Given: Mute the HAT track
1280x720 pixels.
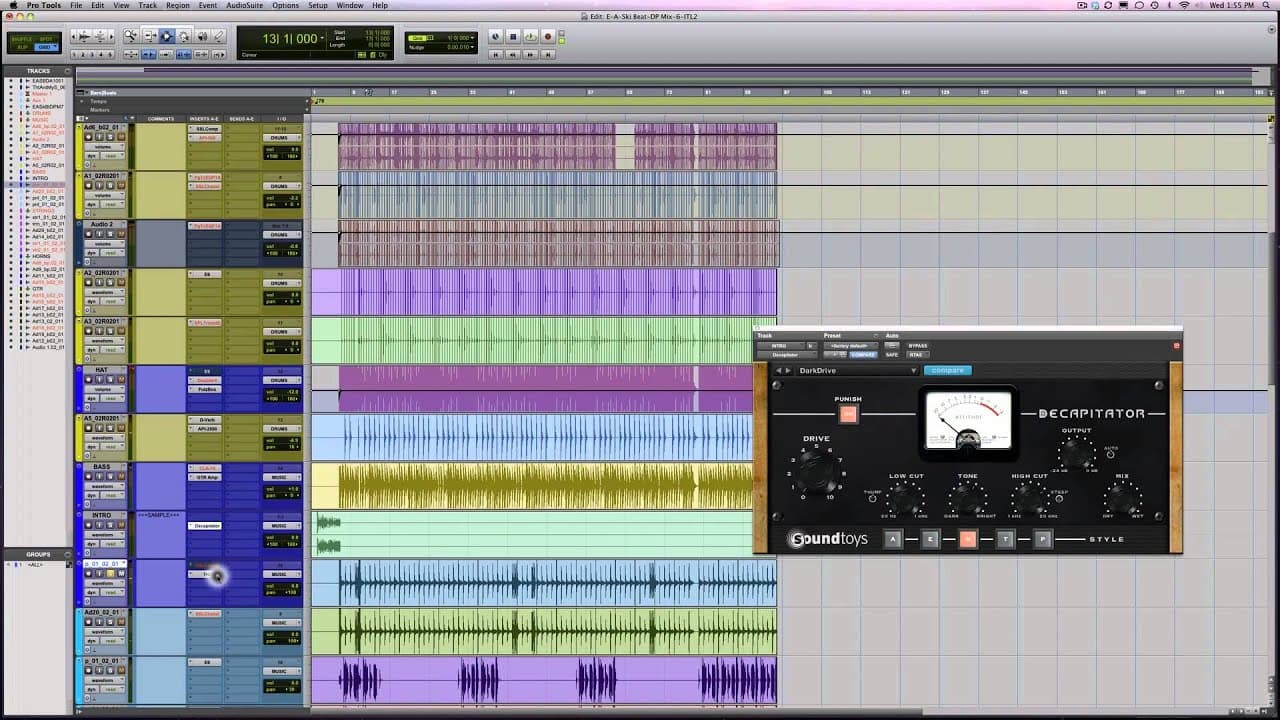Looking at the screenshot, I should (x=121, y=379).
